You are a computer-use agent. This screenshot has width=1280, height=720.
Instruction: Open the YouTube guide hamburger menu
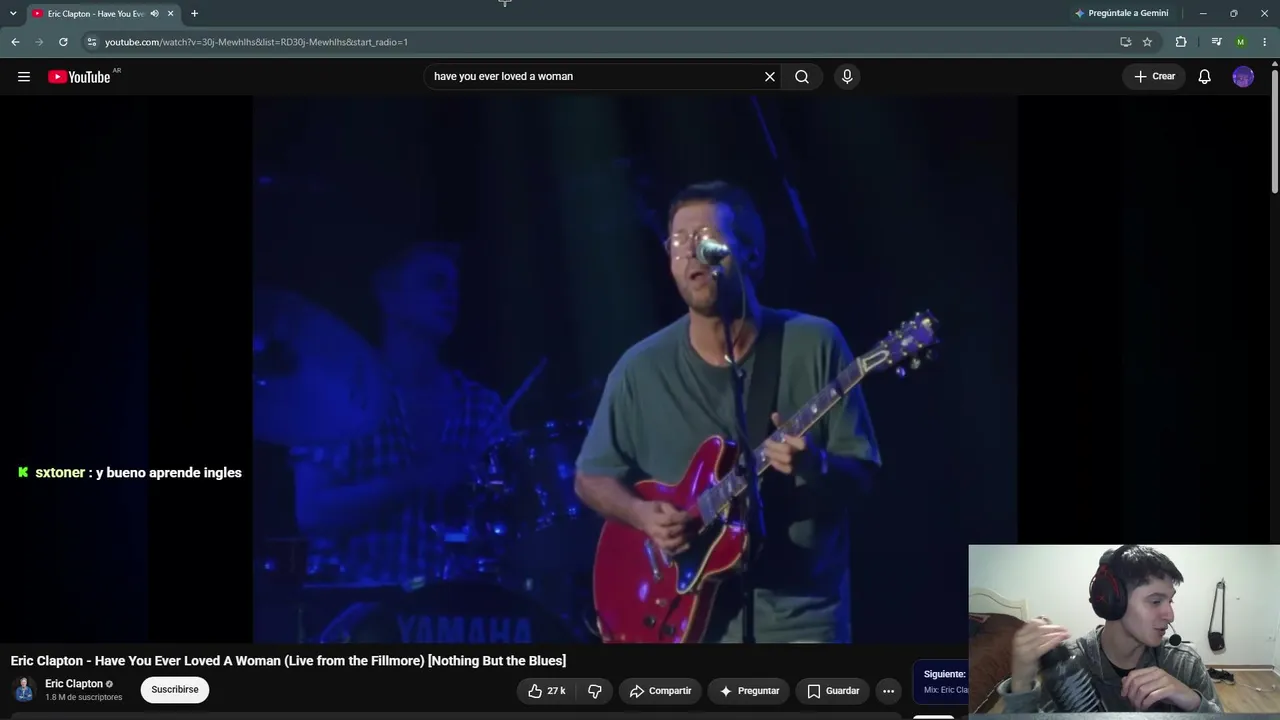(24, 77)
